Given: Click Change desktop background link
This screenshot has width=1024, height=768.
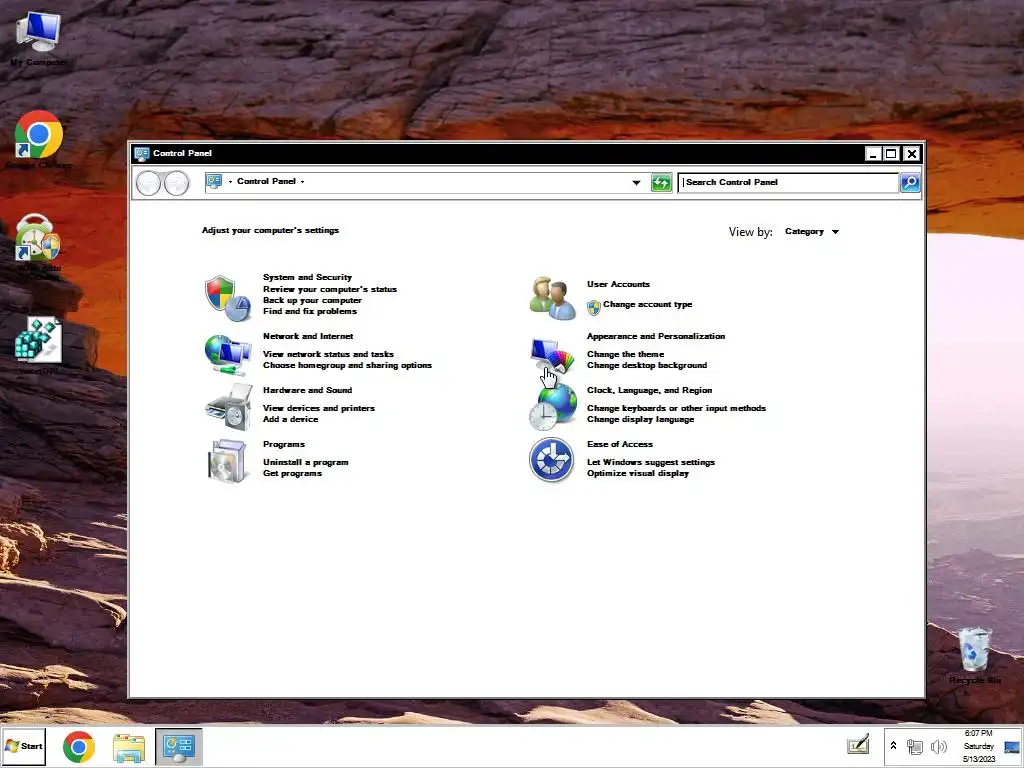Looking at the screenshot, I should point(647,365).
